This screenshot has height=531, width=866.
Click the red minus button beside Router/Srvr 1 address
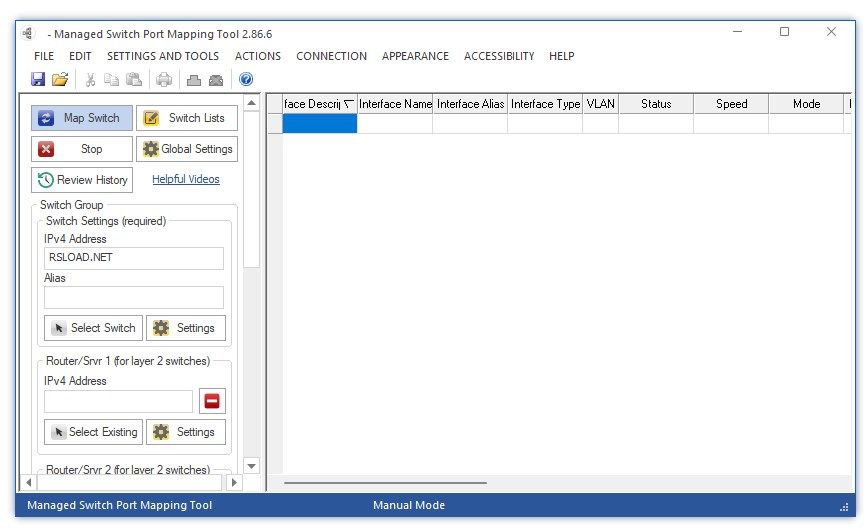click(212, 401)
